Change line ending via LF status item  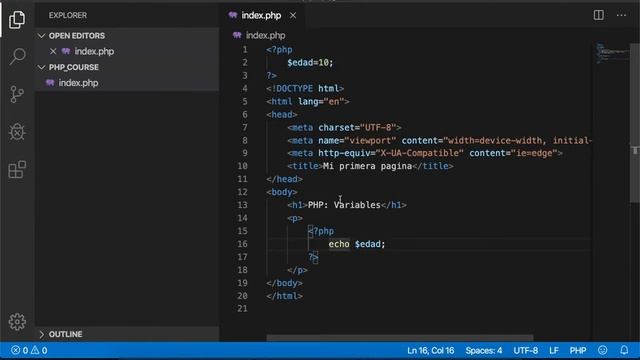(553, 350)
